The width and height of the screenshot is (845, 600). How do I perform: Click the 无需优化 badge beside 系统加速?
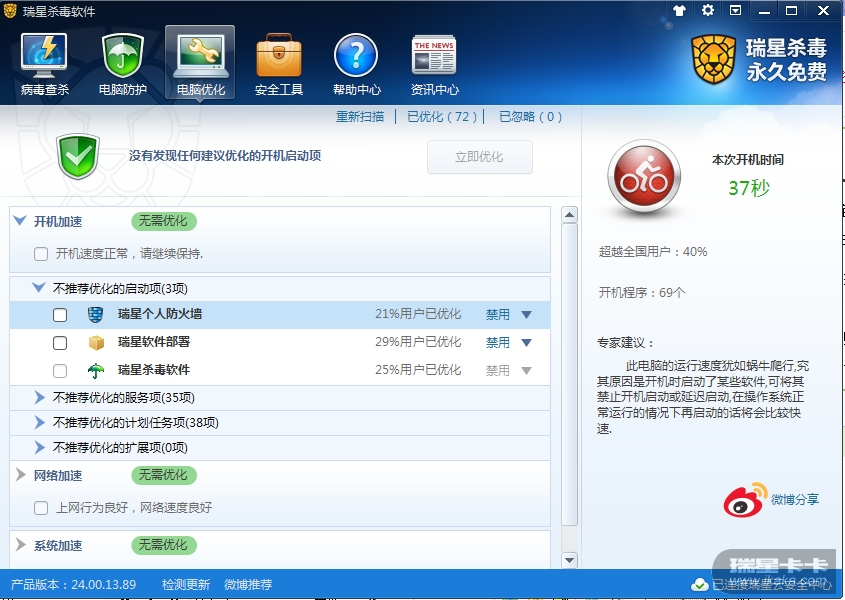point(164,545)
